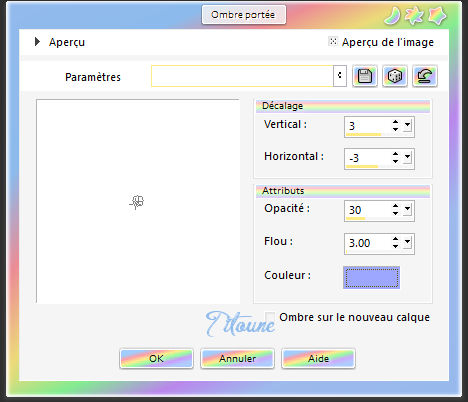The height and width of the screenshot is (402, 468).
Task: Open the Vertical value slider dropdown
Action: coord(407,126)
